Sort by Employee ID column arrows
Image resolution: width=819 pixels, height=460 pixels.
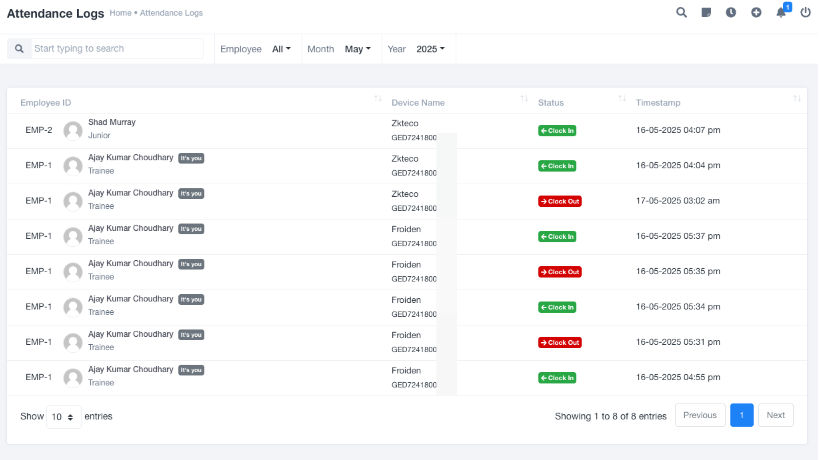[378, 99]
